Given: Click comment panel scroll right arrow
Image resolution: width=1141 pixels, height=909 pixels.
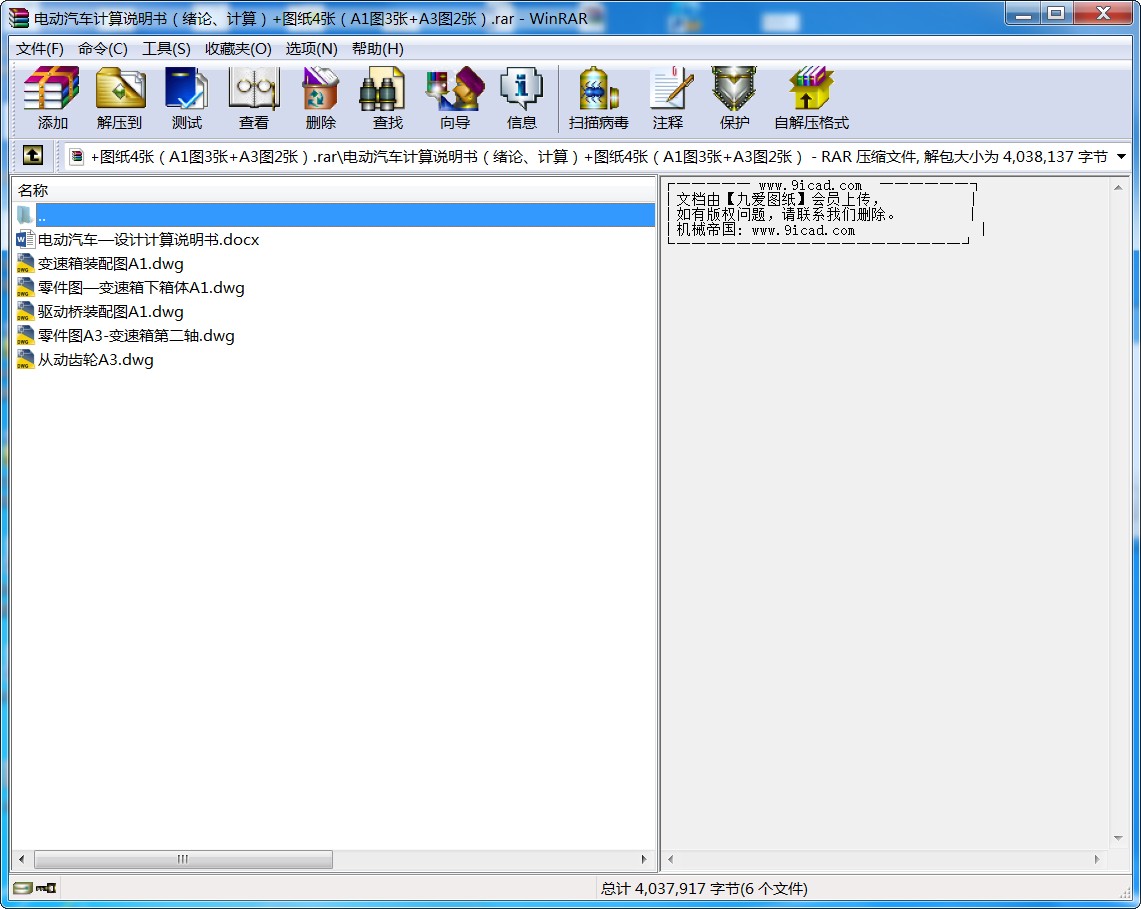Looking at the screenshot, I should (x=1097, y=859).
